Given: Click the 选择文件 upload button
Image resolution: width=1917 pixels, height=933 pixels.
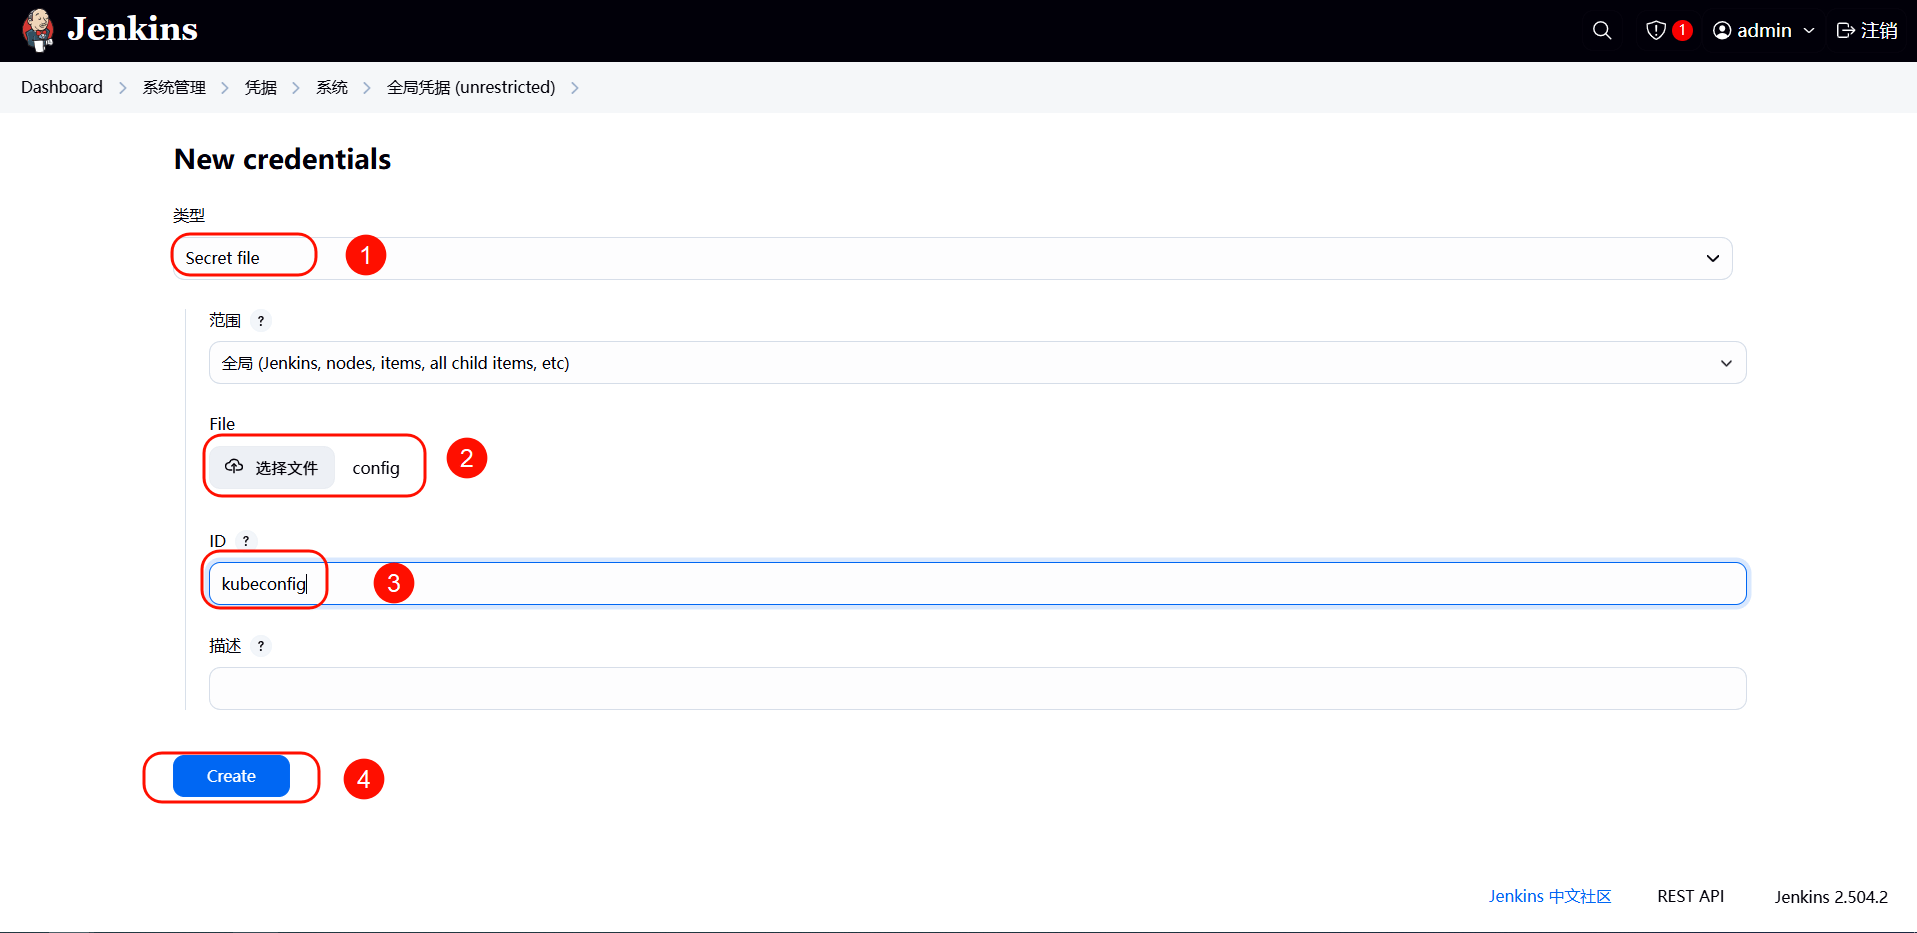Looking at the screenshot, I should (272, 468).
